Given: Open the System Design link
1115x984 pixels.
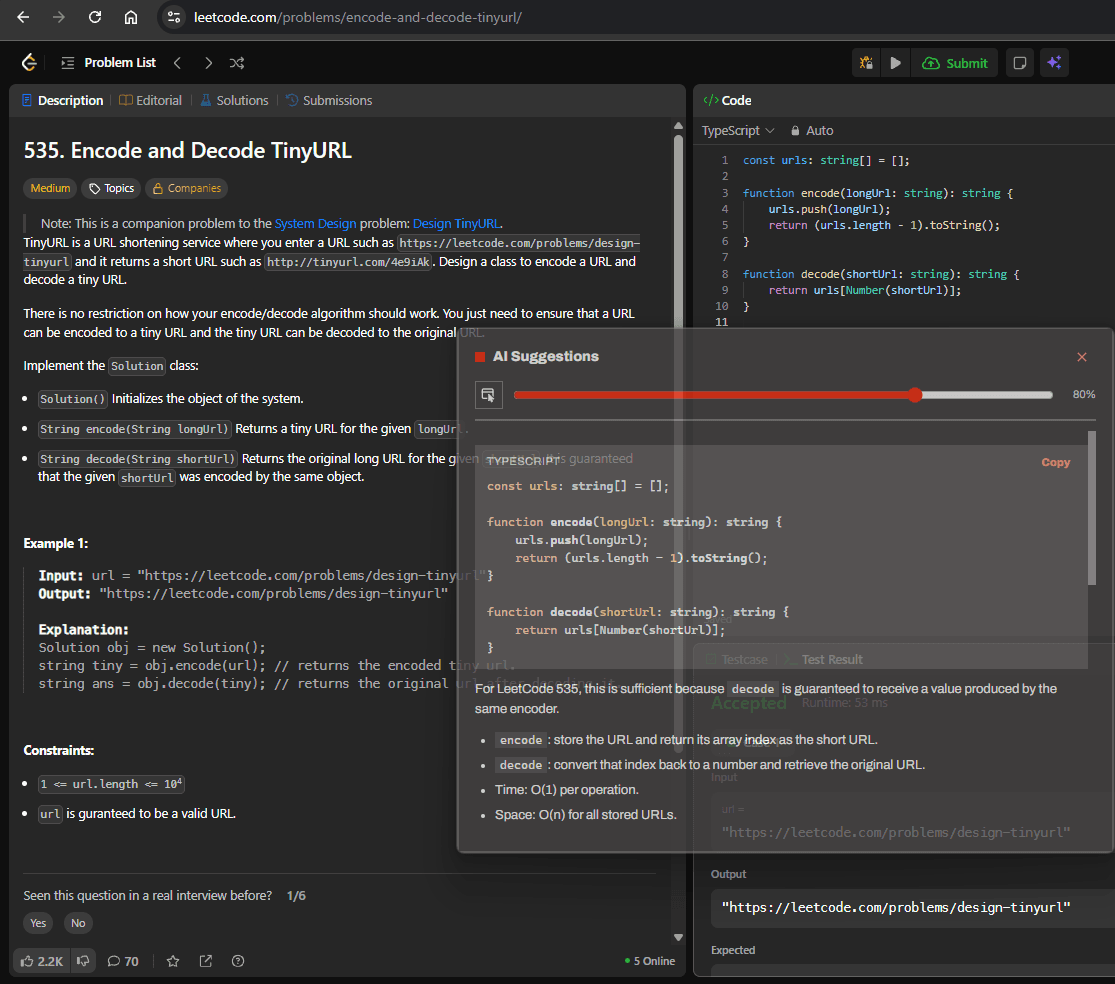Looking at the screenshot, I should tap(315, 223).
